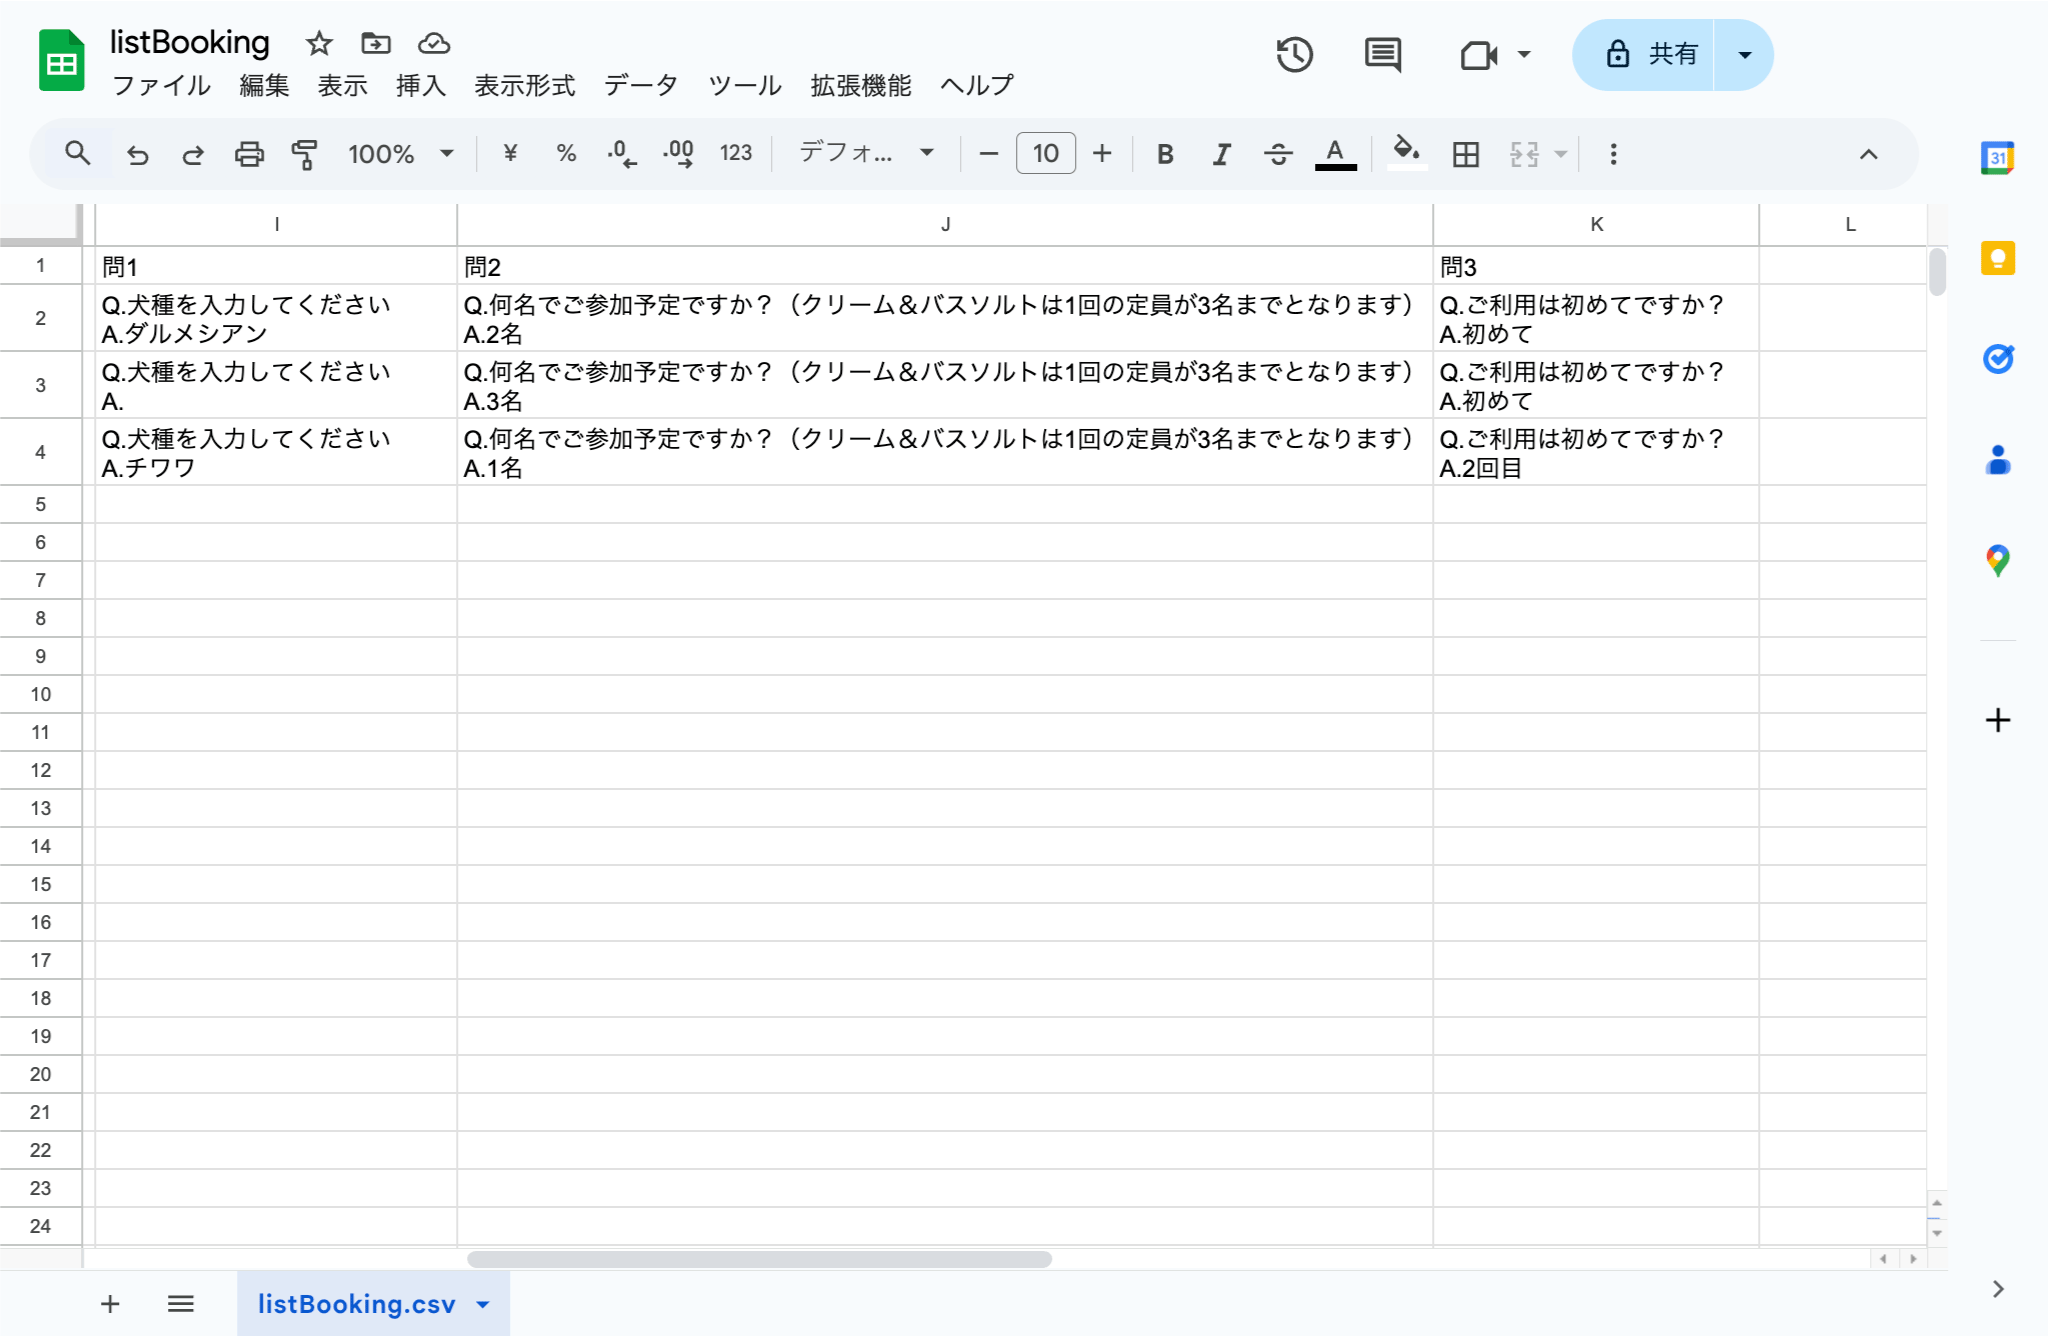Viewport: 2048px width, 1338px height.
Task: Open the comments panel icon
Action: click(x=1382, y=54)
